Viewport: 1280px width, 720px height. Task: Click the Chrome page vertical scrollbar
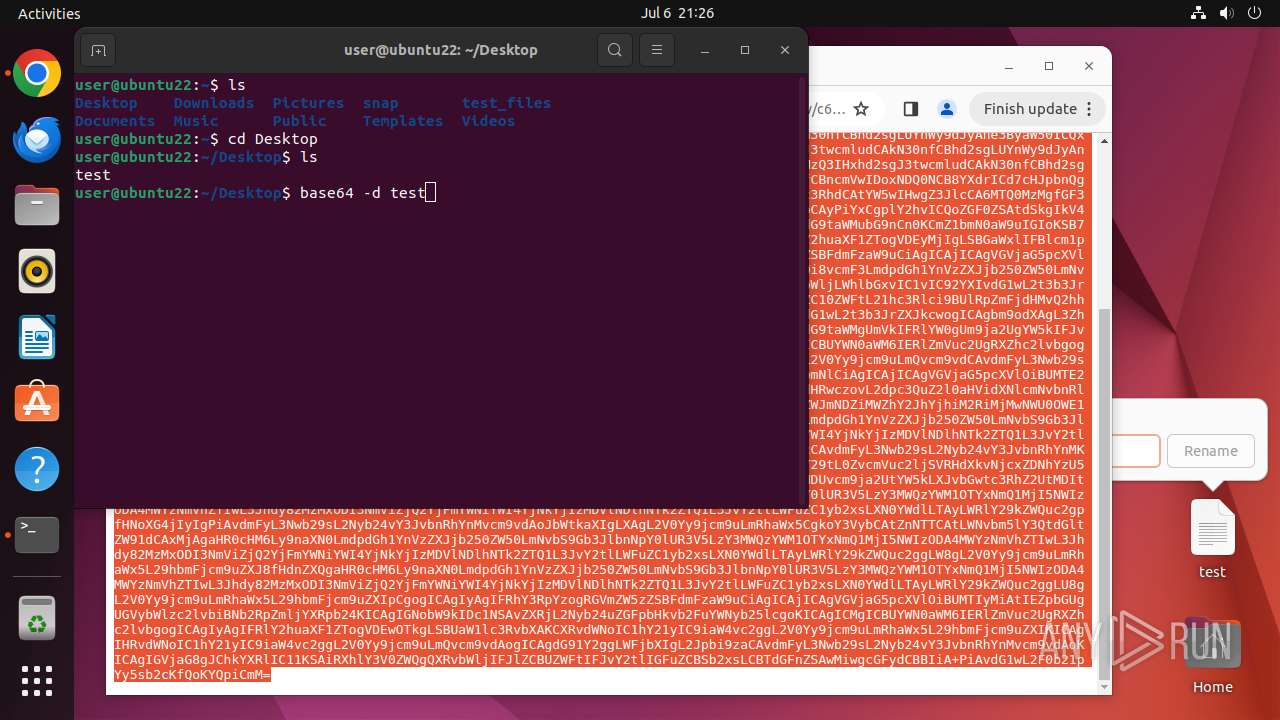[1104, 495]
